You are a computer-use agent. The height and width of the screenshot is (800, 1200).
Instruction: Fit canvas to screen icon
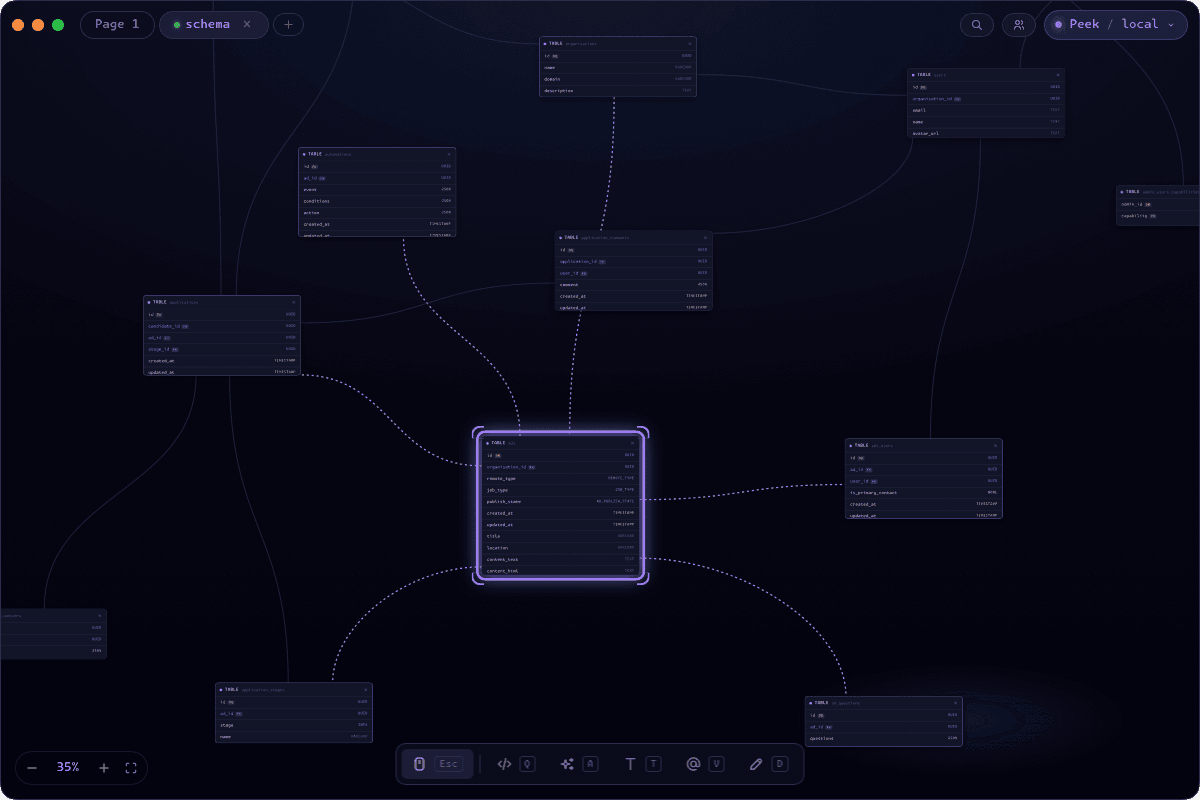tap(131, 768)
